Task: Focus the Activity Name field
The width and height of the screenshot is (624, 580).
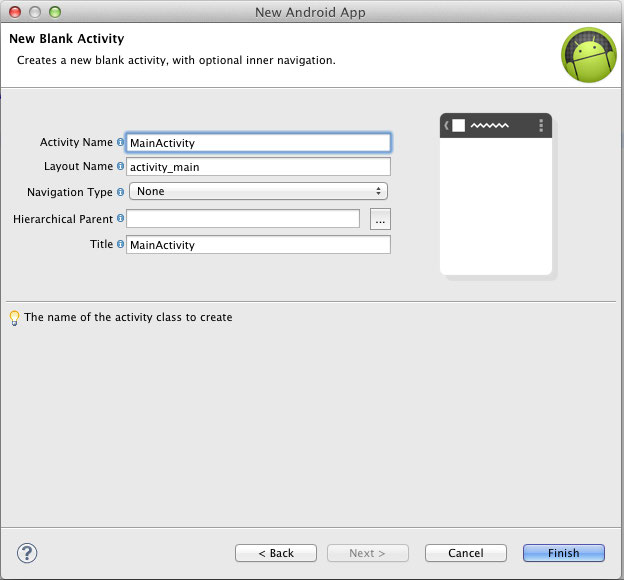Action: pyautogui.click(x=258, y=143)
